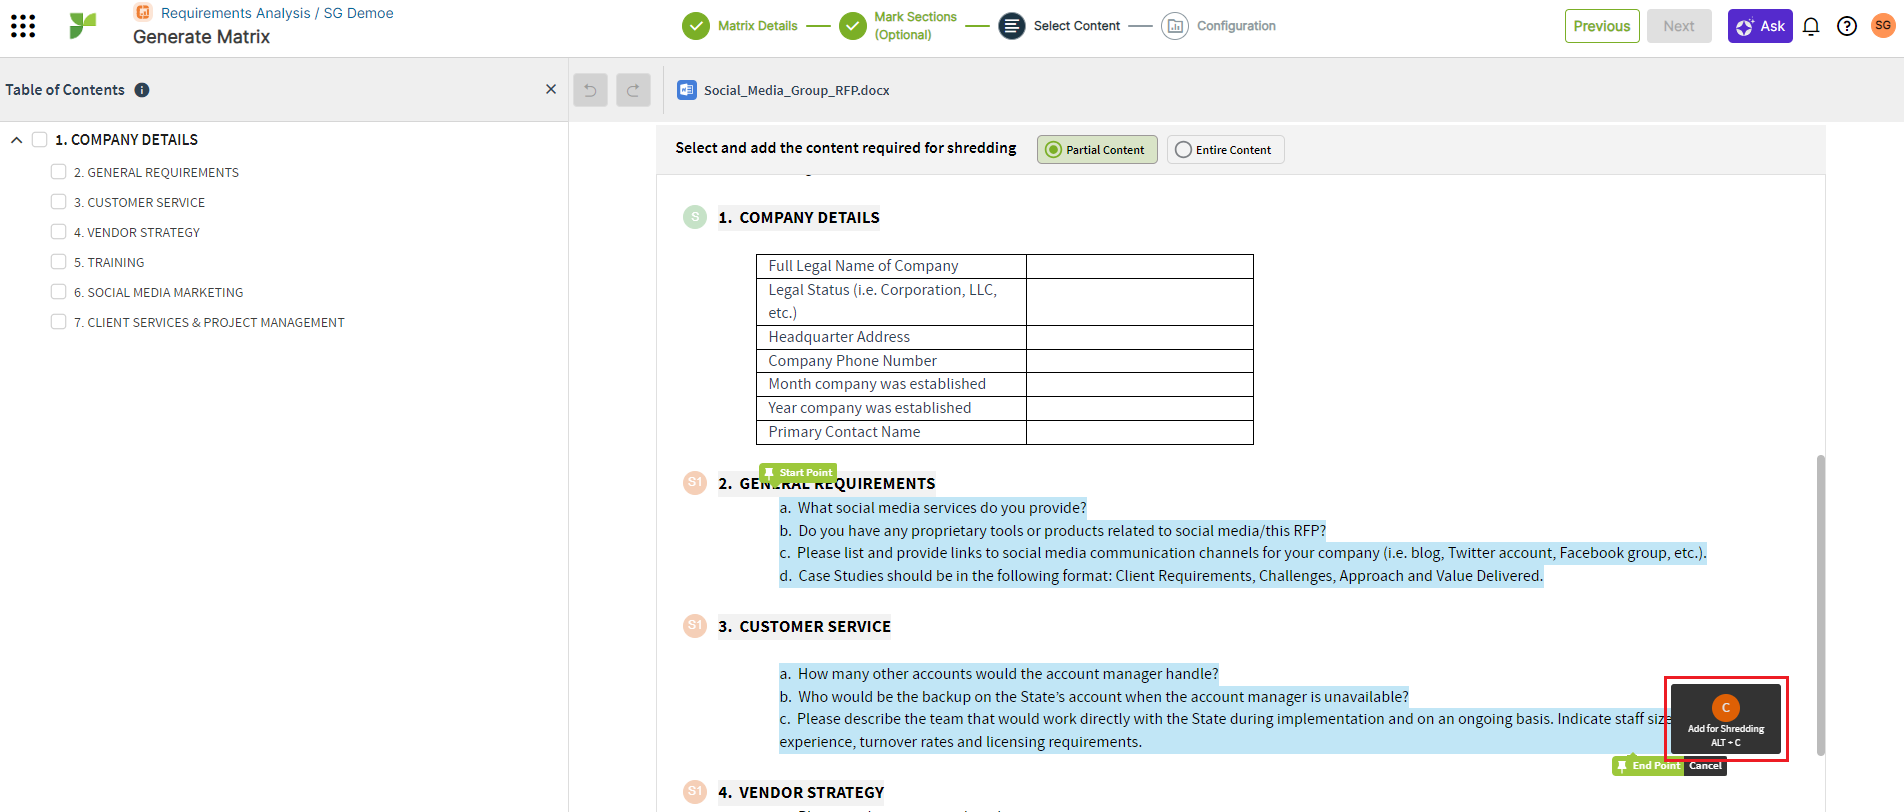Click the S1 badge beside Vendor Strategy heading

[695, 792]
